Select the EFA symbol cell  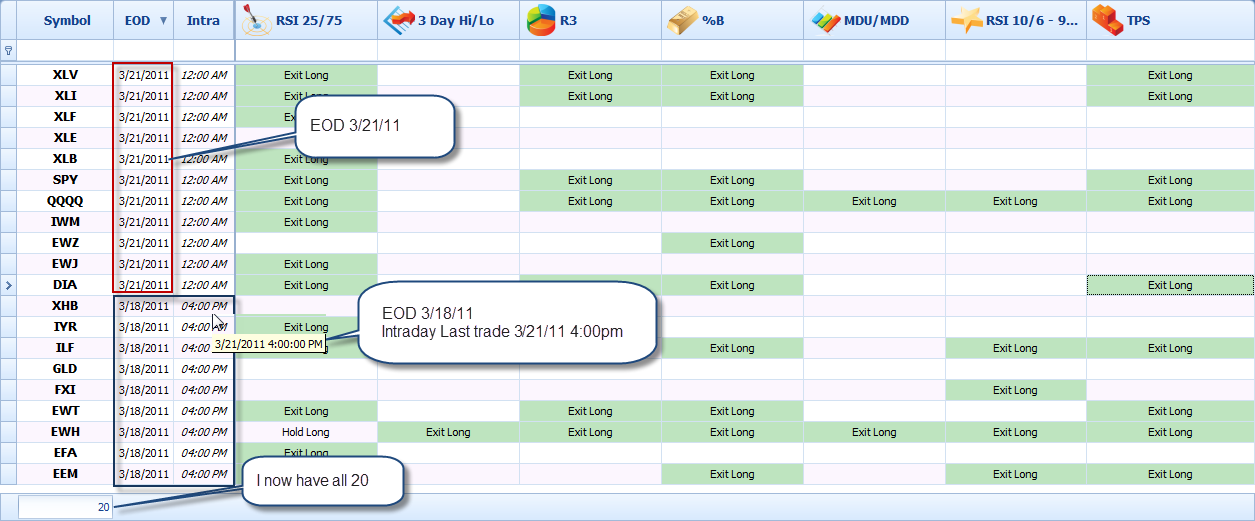tap(65, 453)
